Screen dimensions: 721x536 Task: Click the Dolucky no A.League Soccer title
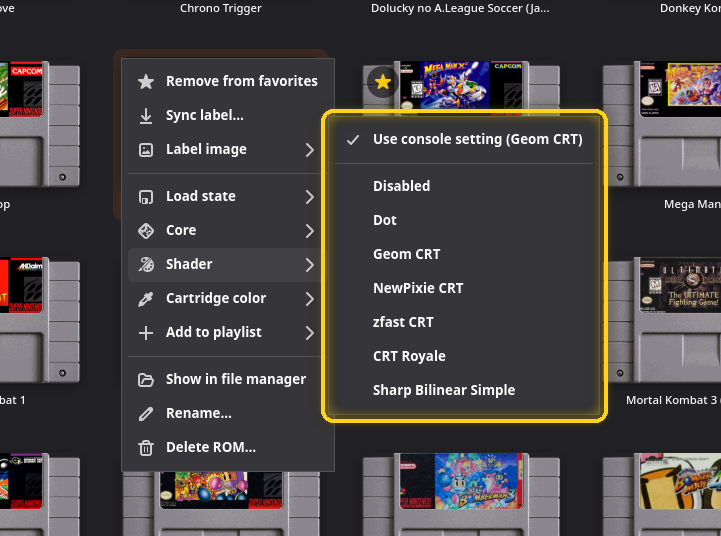pyautogui.click(x=460, y=8)
